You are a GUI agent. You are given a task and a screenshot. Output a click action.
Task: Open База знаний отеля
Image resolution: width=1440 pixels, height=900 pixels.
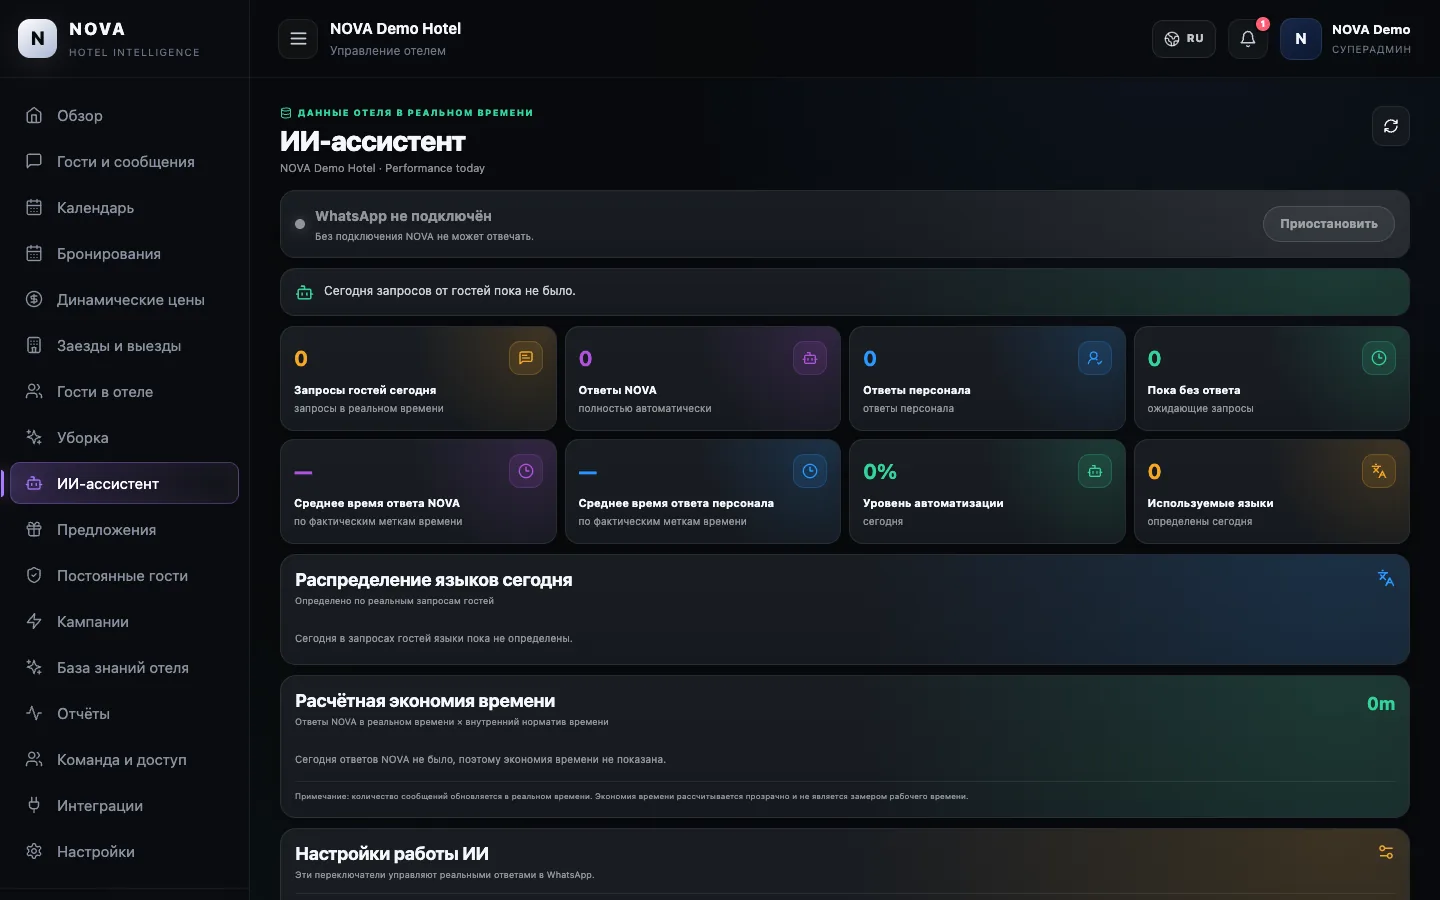point(124,668)
